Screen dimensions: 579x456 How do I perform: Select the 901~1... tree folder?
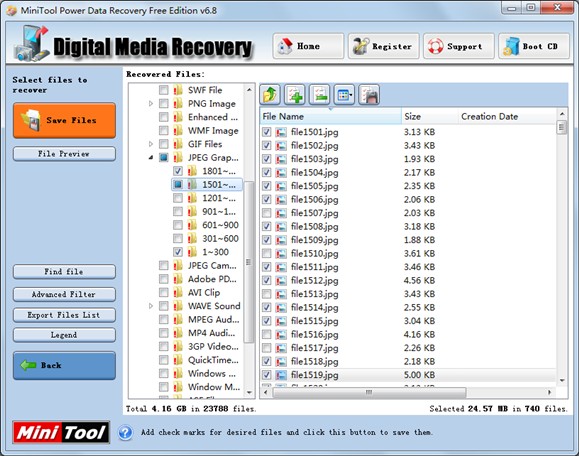coord(219,212)
